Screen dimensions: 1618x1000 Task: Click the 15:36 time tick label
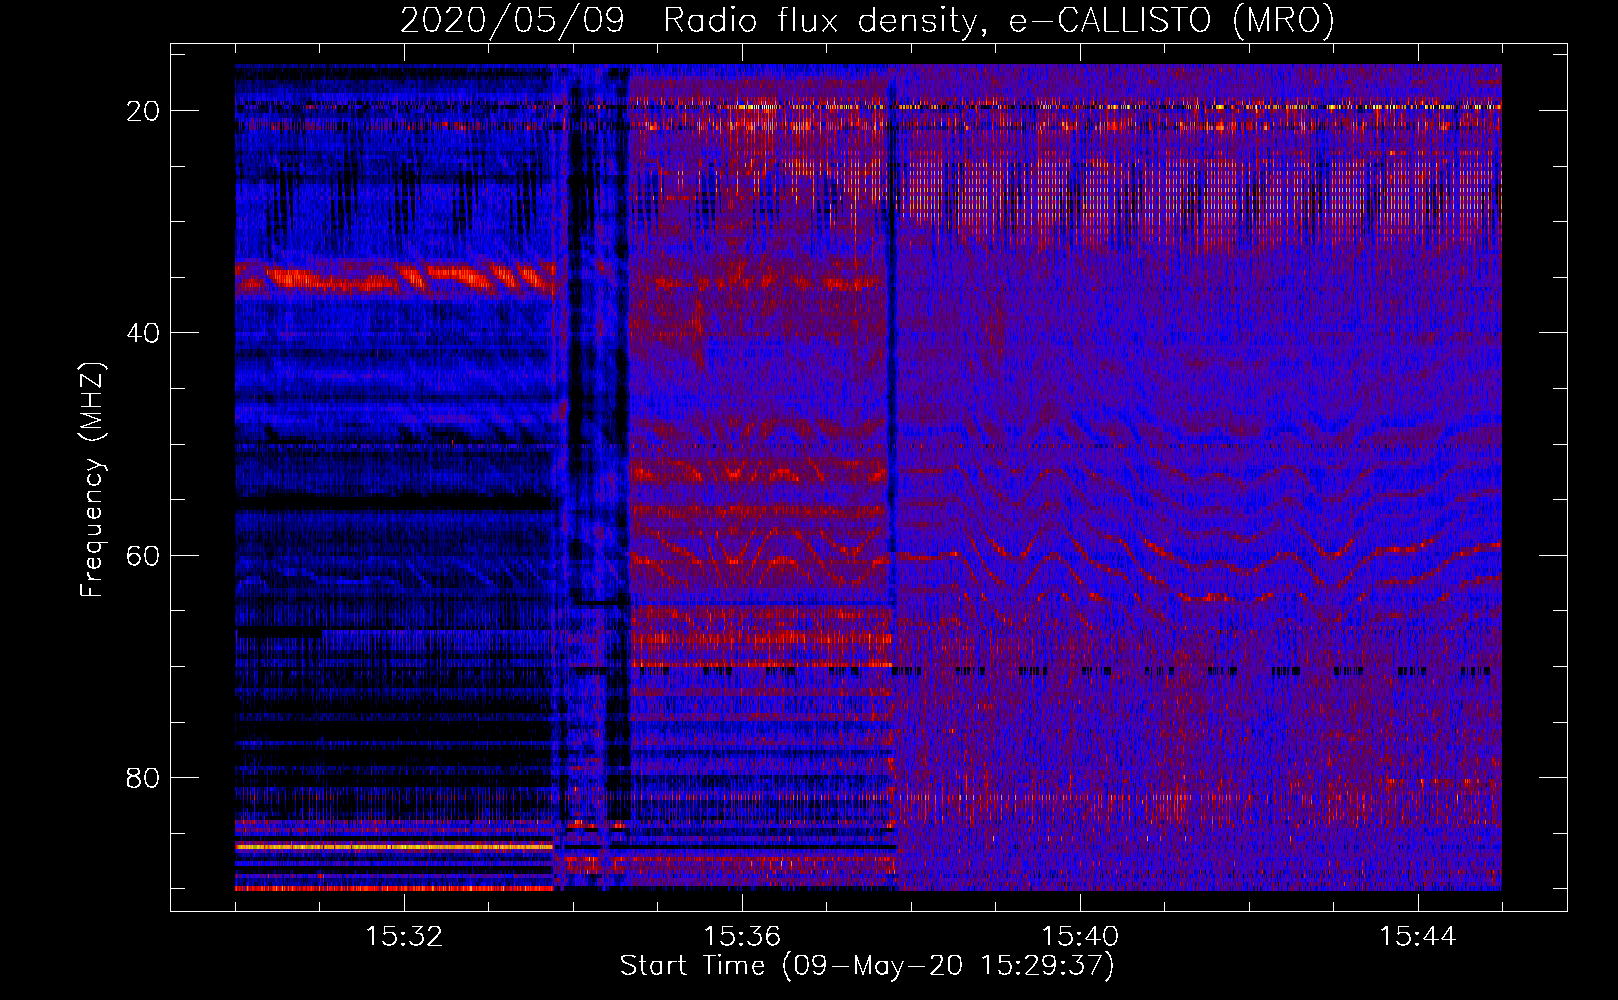(742, 937)
